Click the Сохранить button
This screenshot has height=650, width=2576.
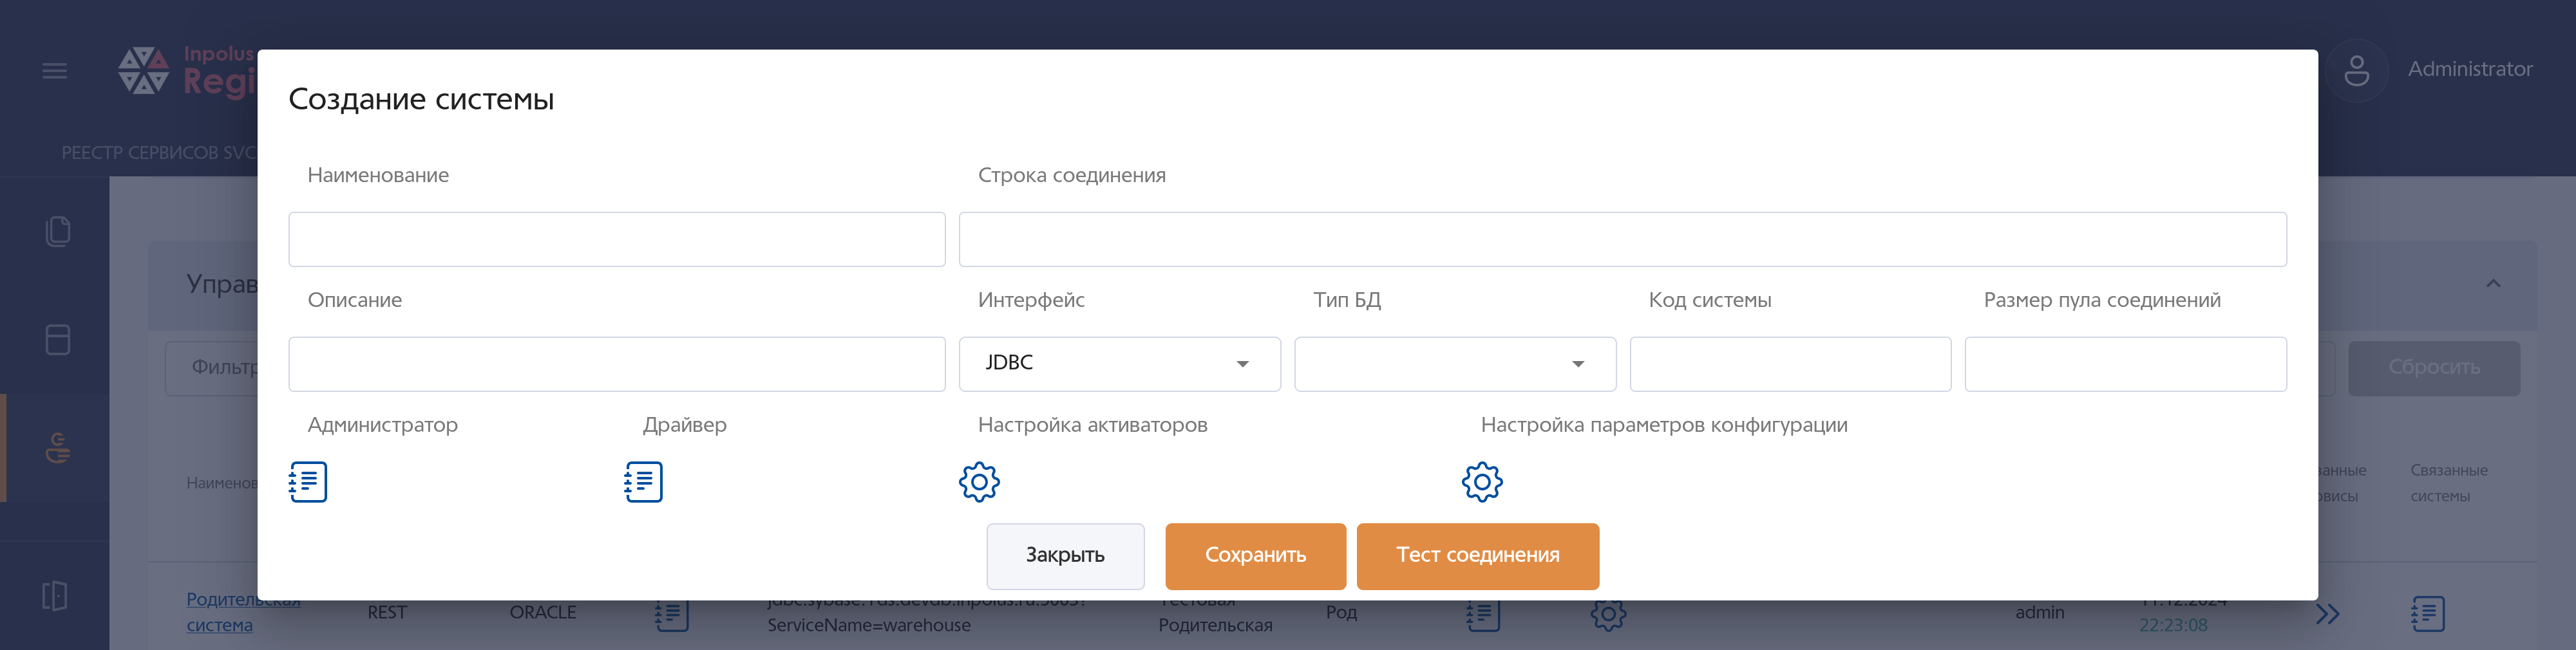(1255, 556)
